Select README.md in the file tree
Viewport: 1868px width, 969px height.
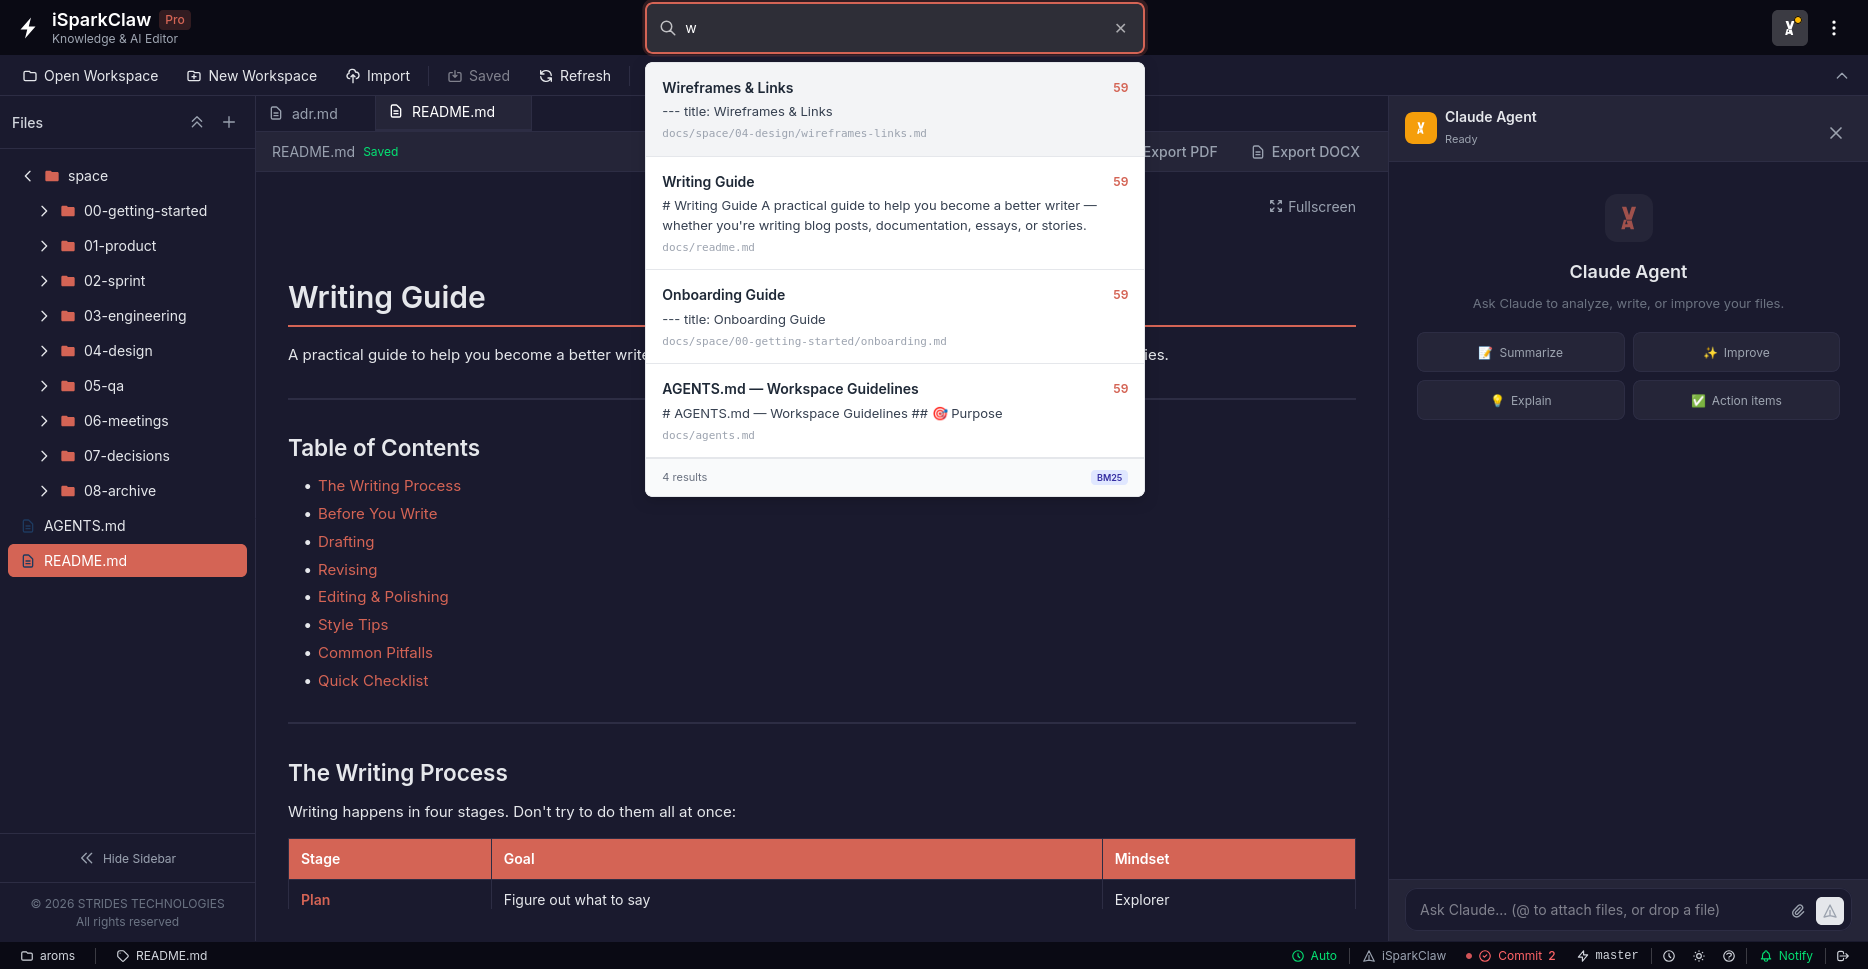coord(127,561)
